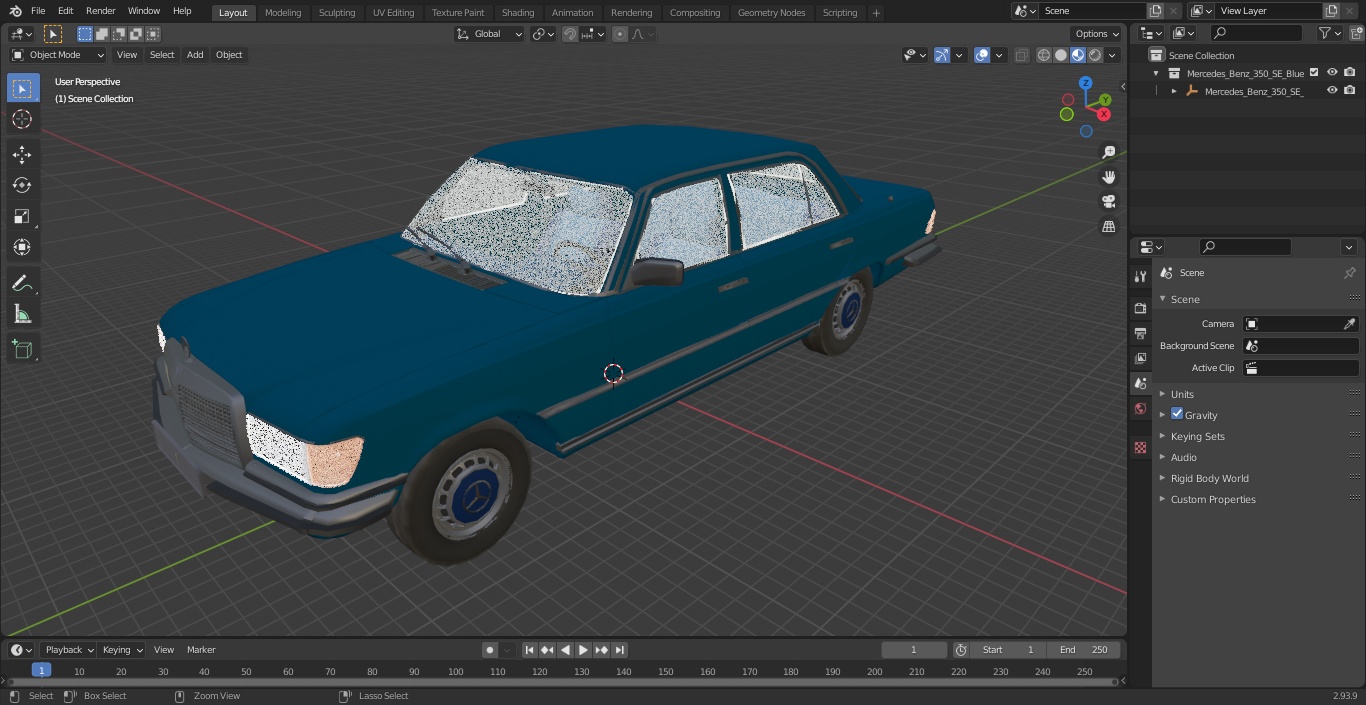
Task: Toggle X-ray display button
Action: [1021, 55]
